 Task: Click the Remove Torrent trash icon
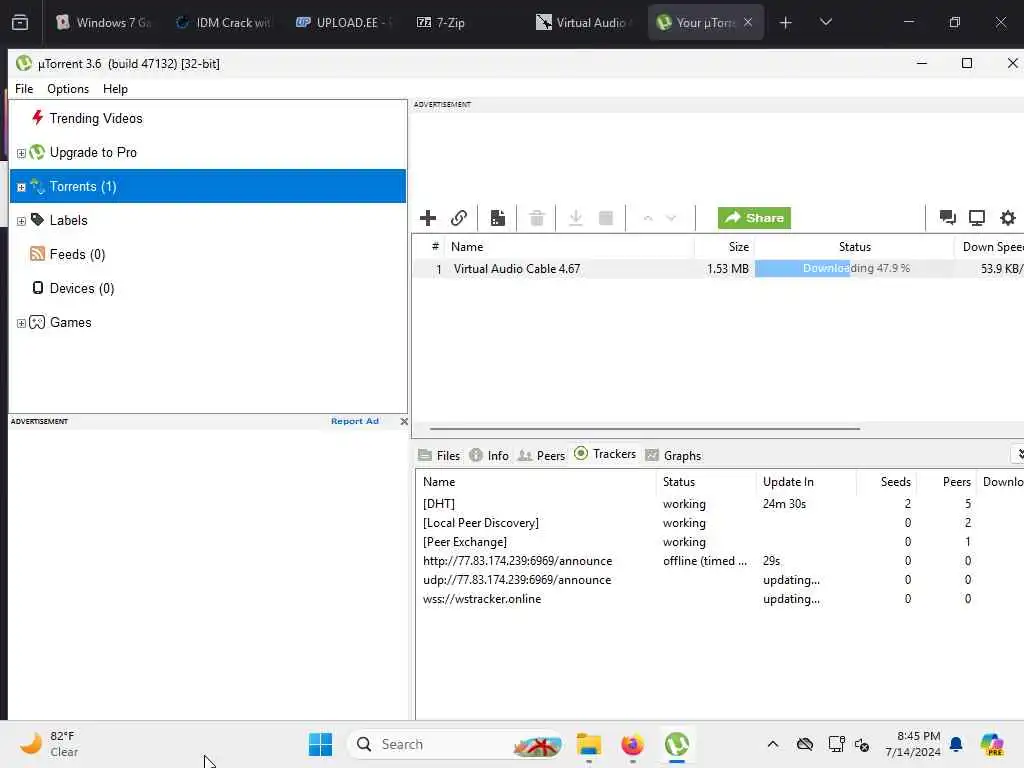537,218
